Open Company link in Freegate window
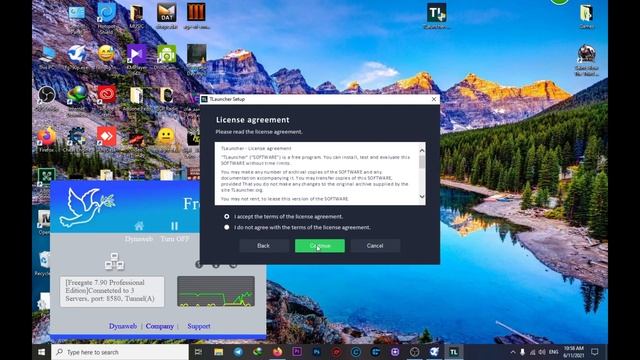 click(x=160, y=326)
